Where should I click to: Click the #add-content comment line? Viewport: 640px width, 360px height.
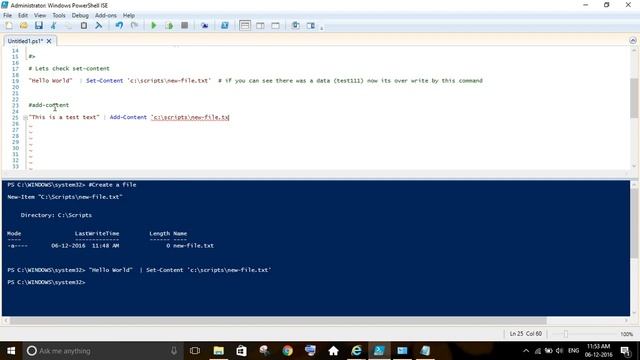point(49,105)
